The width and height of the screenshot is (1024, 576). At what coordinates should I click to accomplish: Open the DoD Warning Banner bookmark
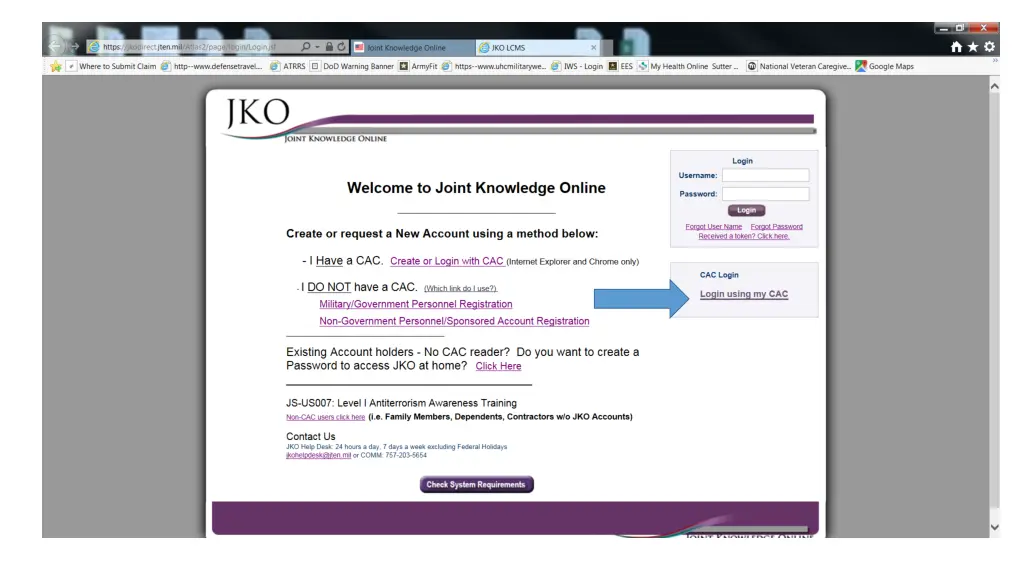352,66
